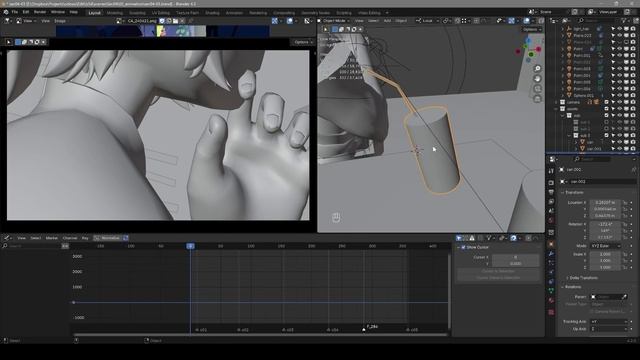Image resolution: width=640 pixels, height=360 pixels.
Task: Open the Object menu in 3D viewport header
Action: coord(401,20)
